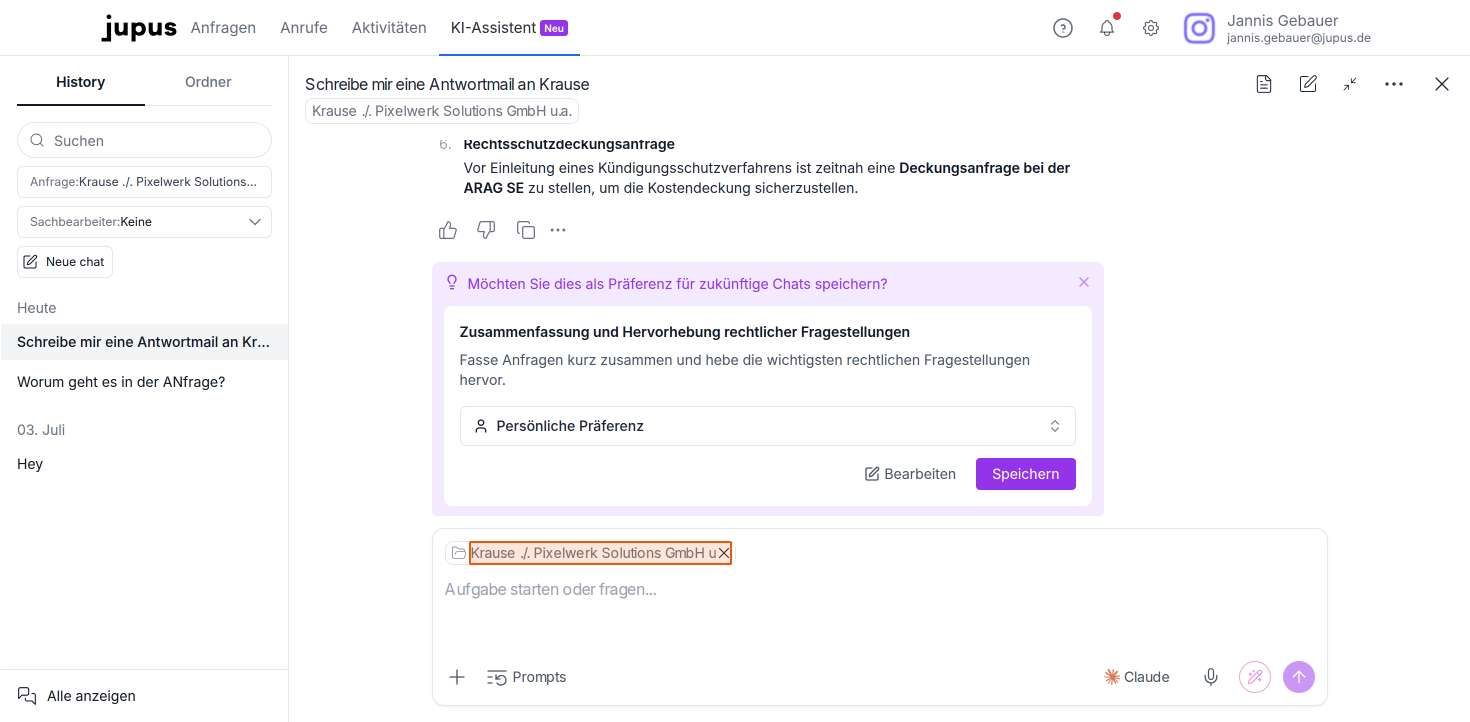Open the Sachbearbeiter dropdown

144,222
